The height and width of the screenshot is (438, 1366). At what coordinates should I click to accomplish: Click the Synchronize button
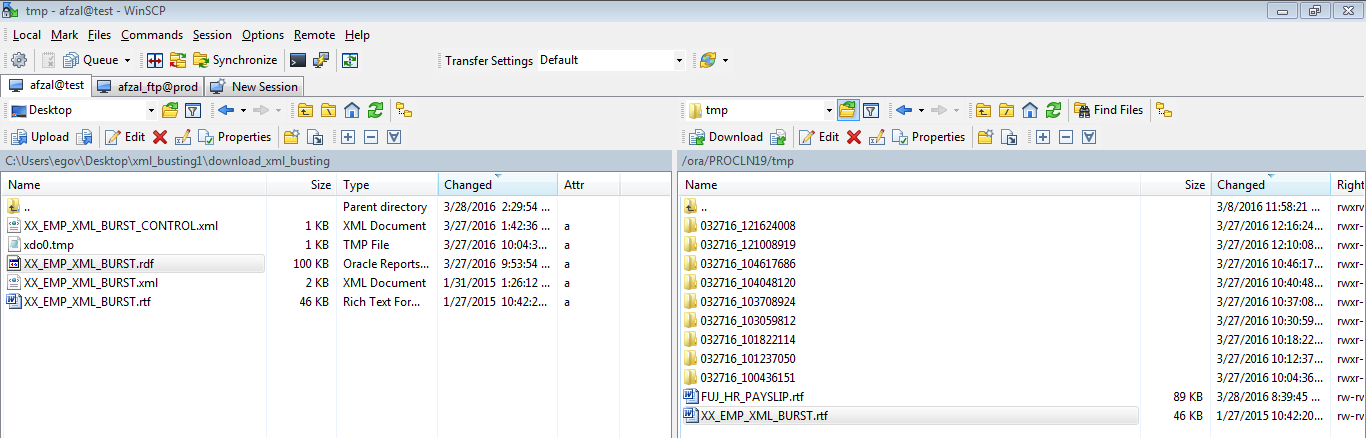(235, 60)
